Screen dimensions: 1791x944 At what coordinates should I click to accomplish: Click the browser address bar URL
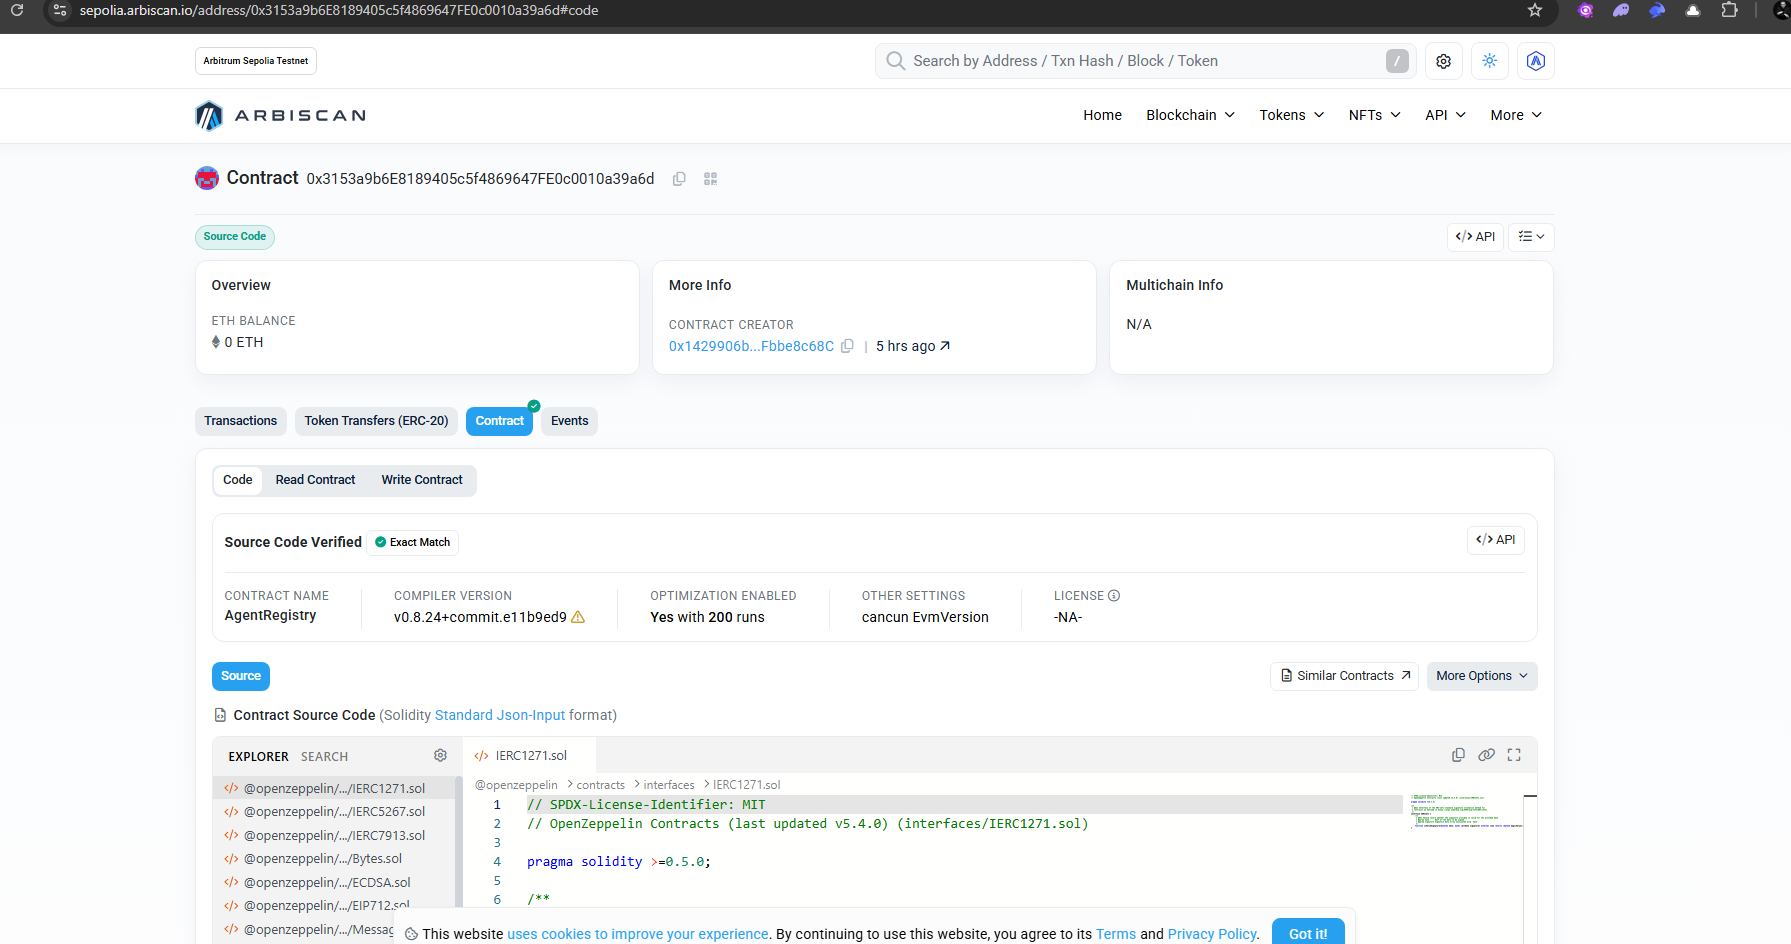click(339, 10)
